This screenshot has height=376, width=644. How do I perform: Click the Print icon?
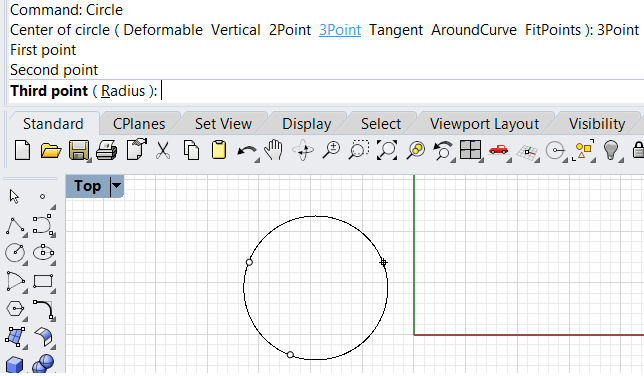click(106, 150)
